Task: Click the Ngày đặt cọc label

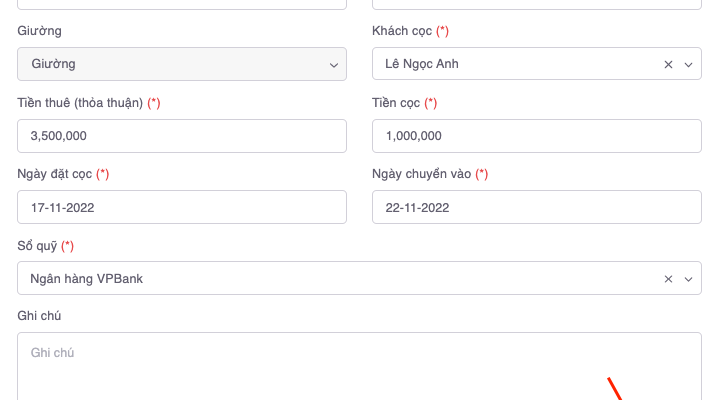Action: [55, 174]
